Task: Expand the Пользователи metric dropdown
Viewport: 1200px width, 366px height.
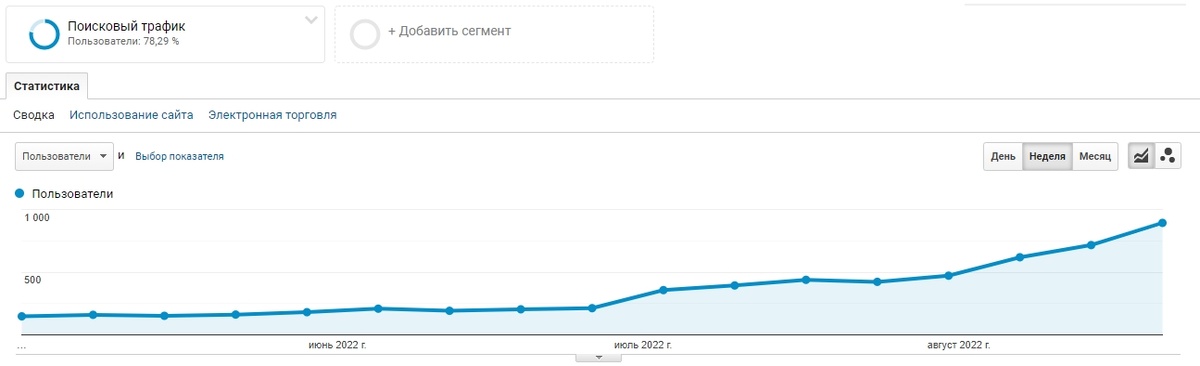Action: (64, 157)
